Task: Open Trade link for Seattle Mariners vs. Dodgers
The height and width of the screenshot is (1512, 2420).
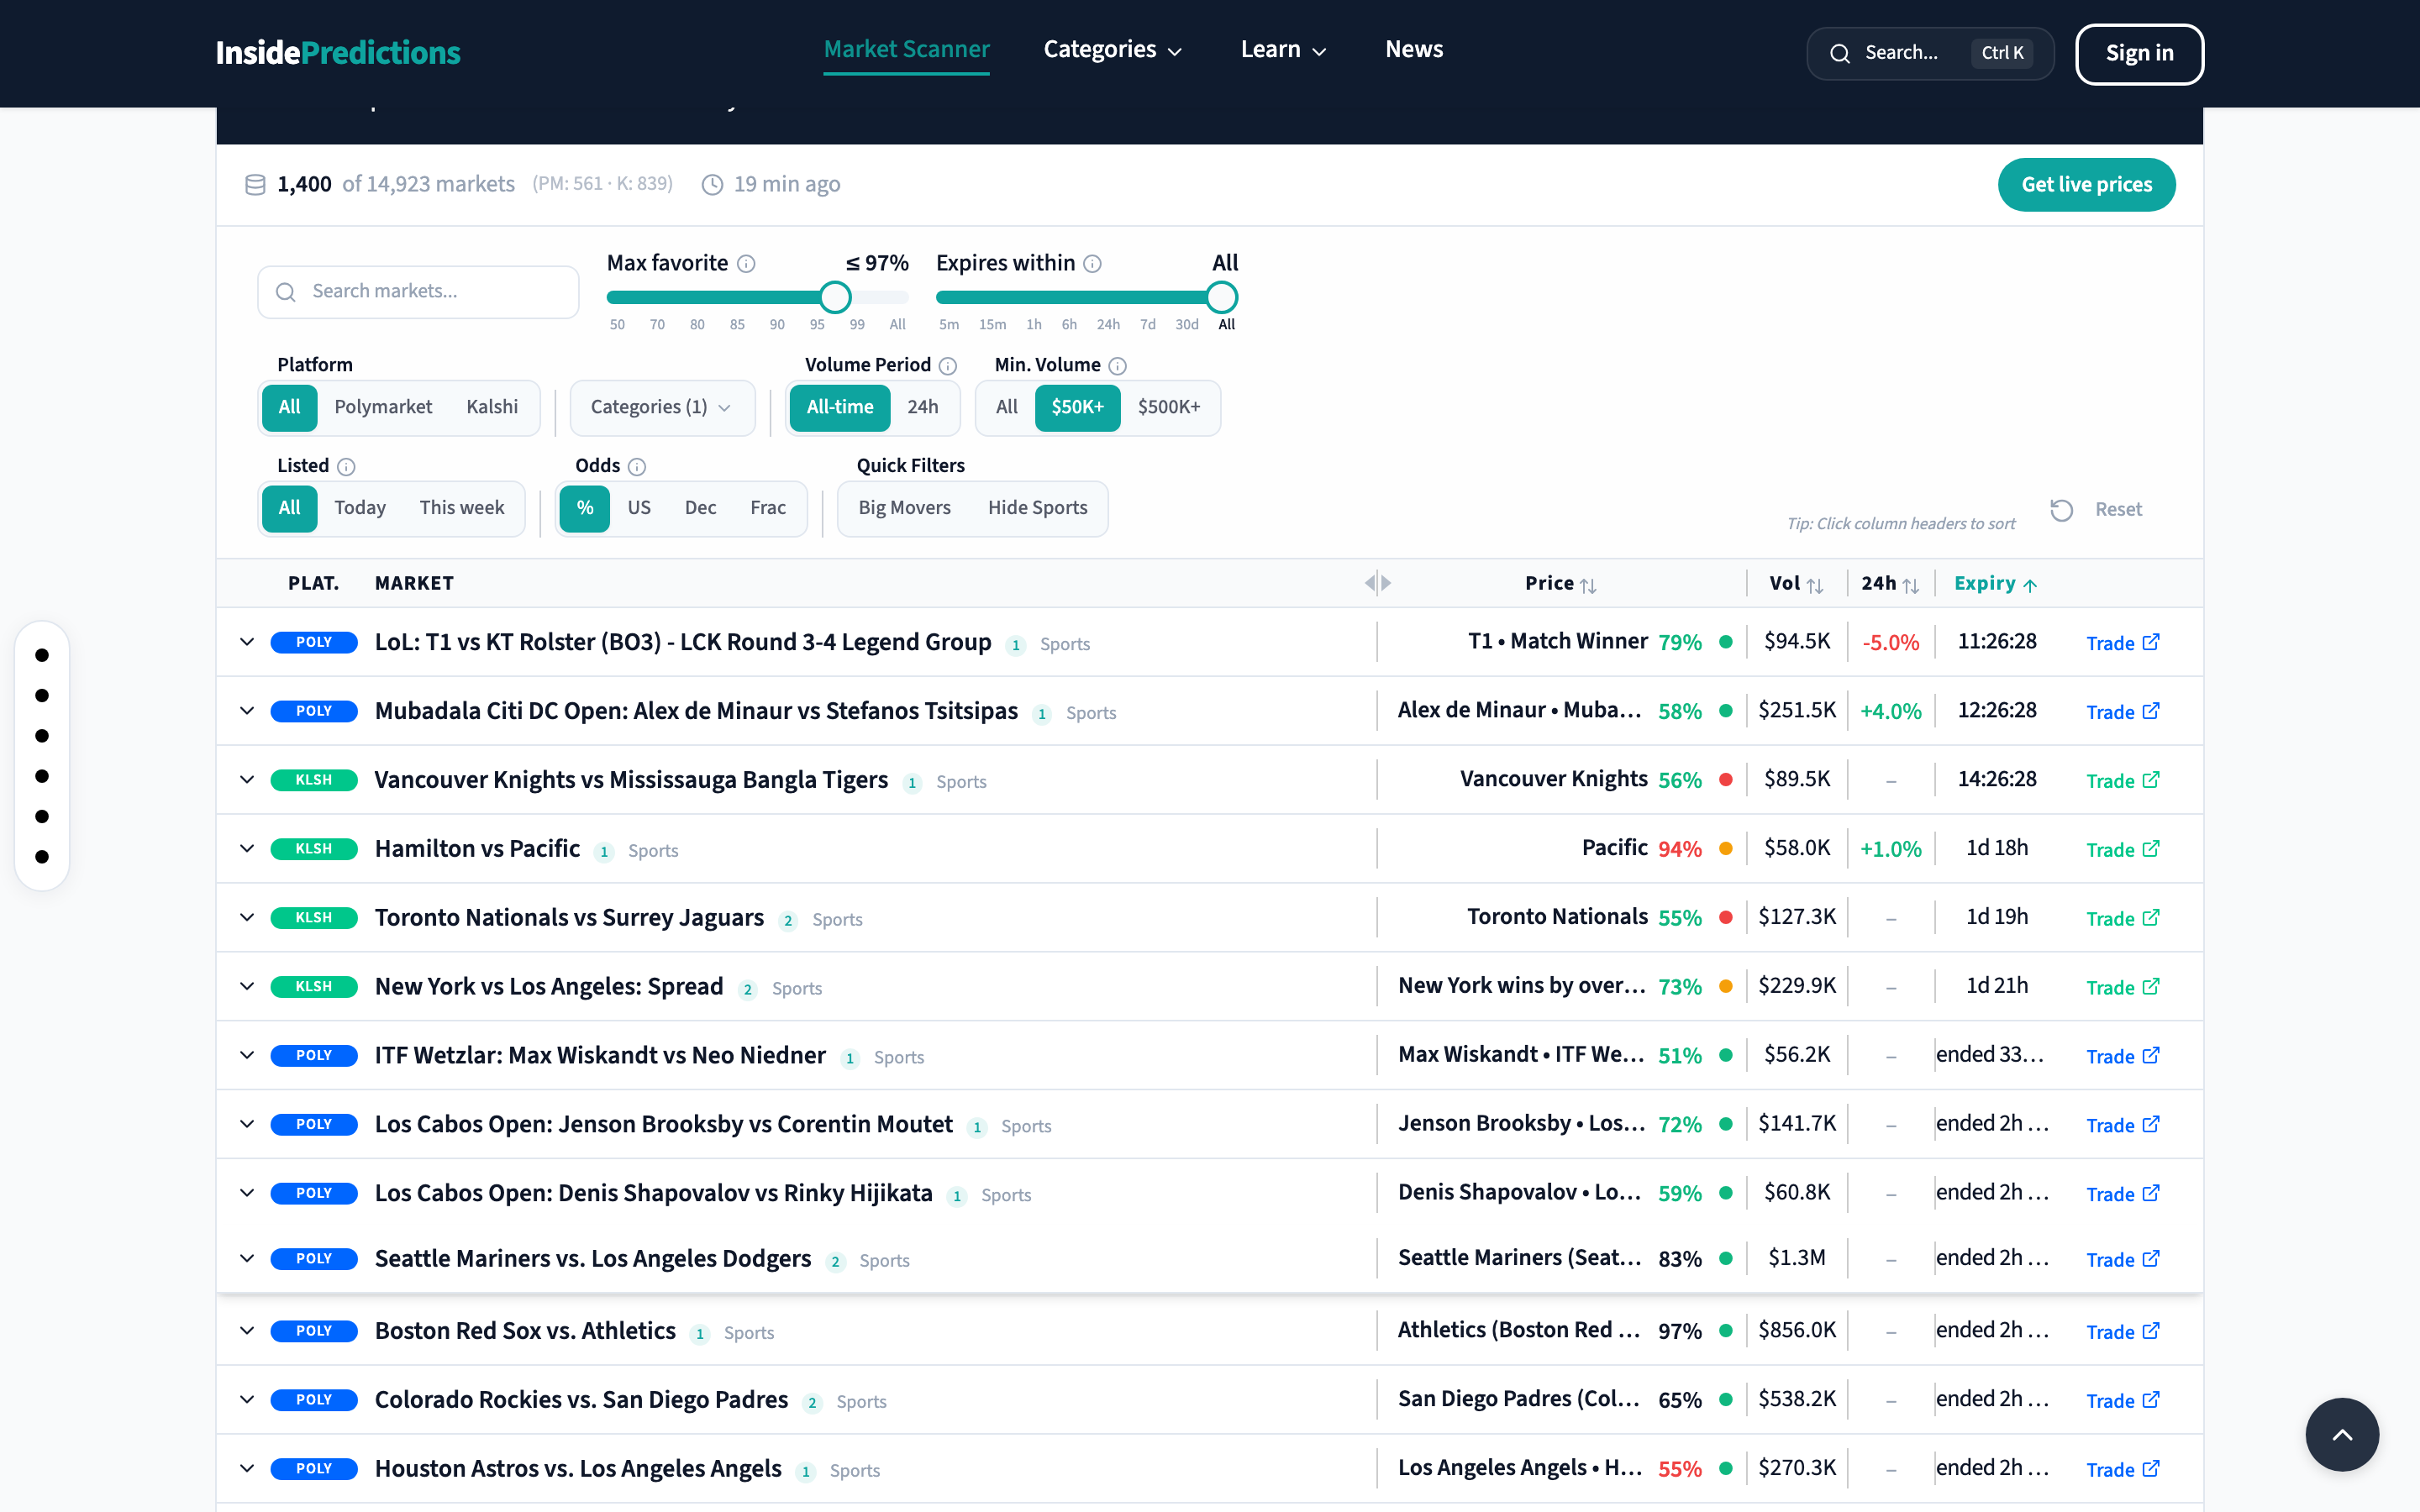Action: [2123, 1259]
